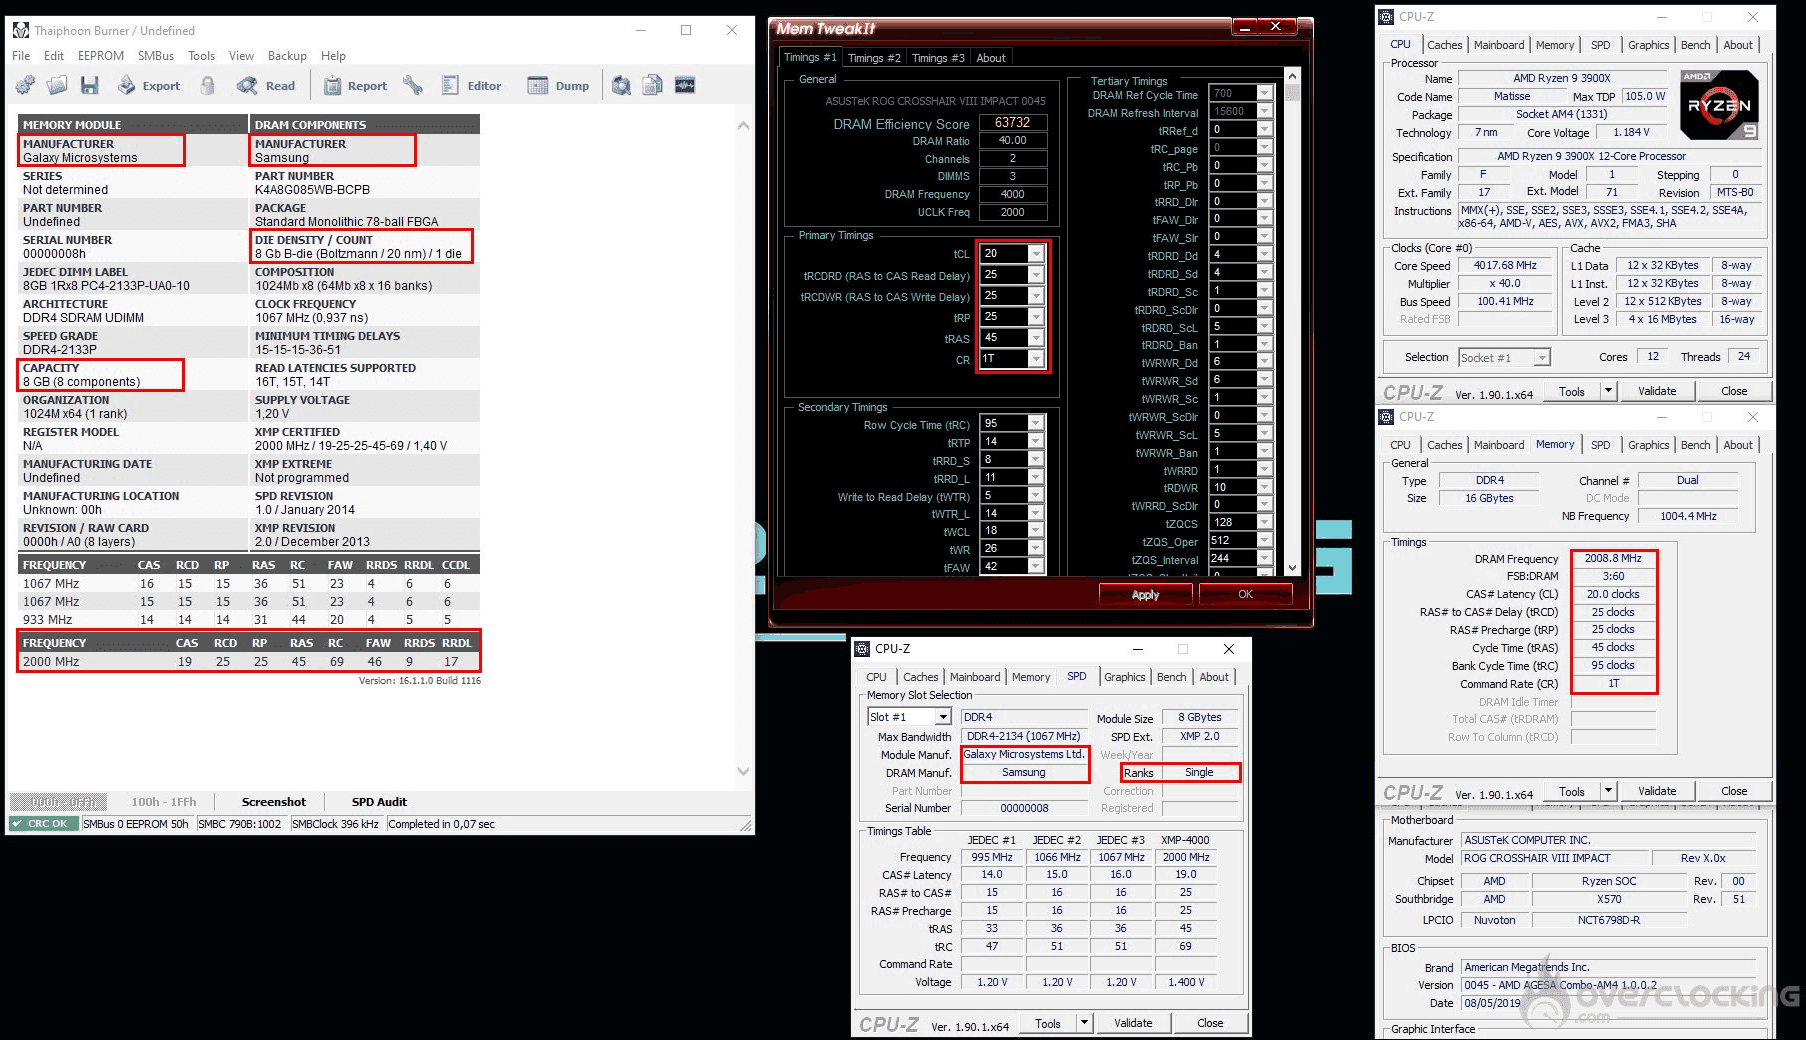Open the SMBus menu

156,56
